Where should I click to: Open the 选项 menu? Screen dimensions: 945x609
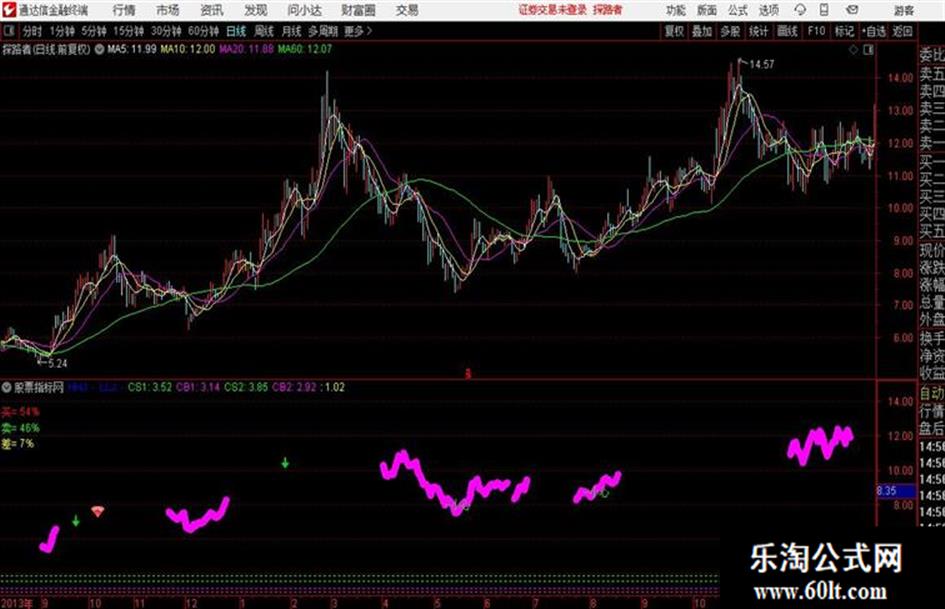768,10
